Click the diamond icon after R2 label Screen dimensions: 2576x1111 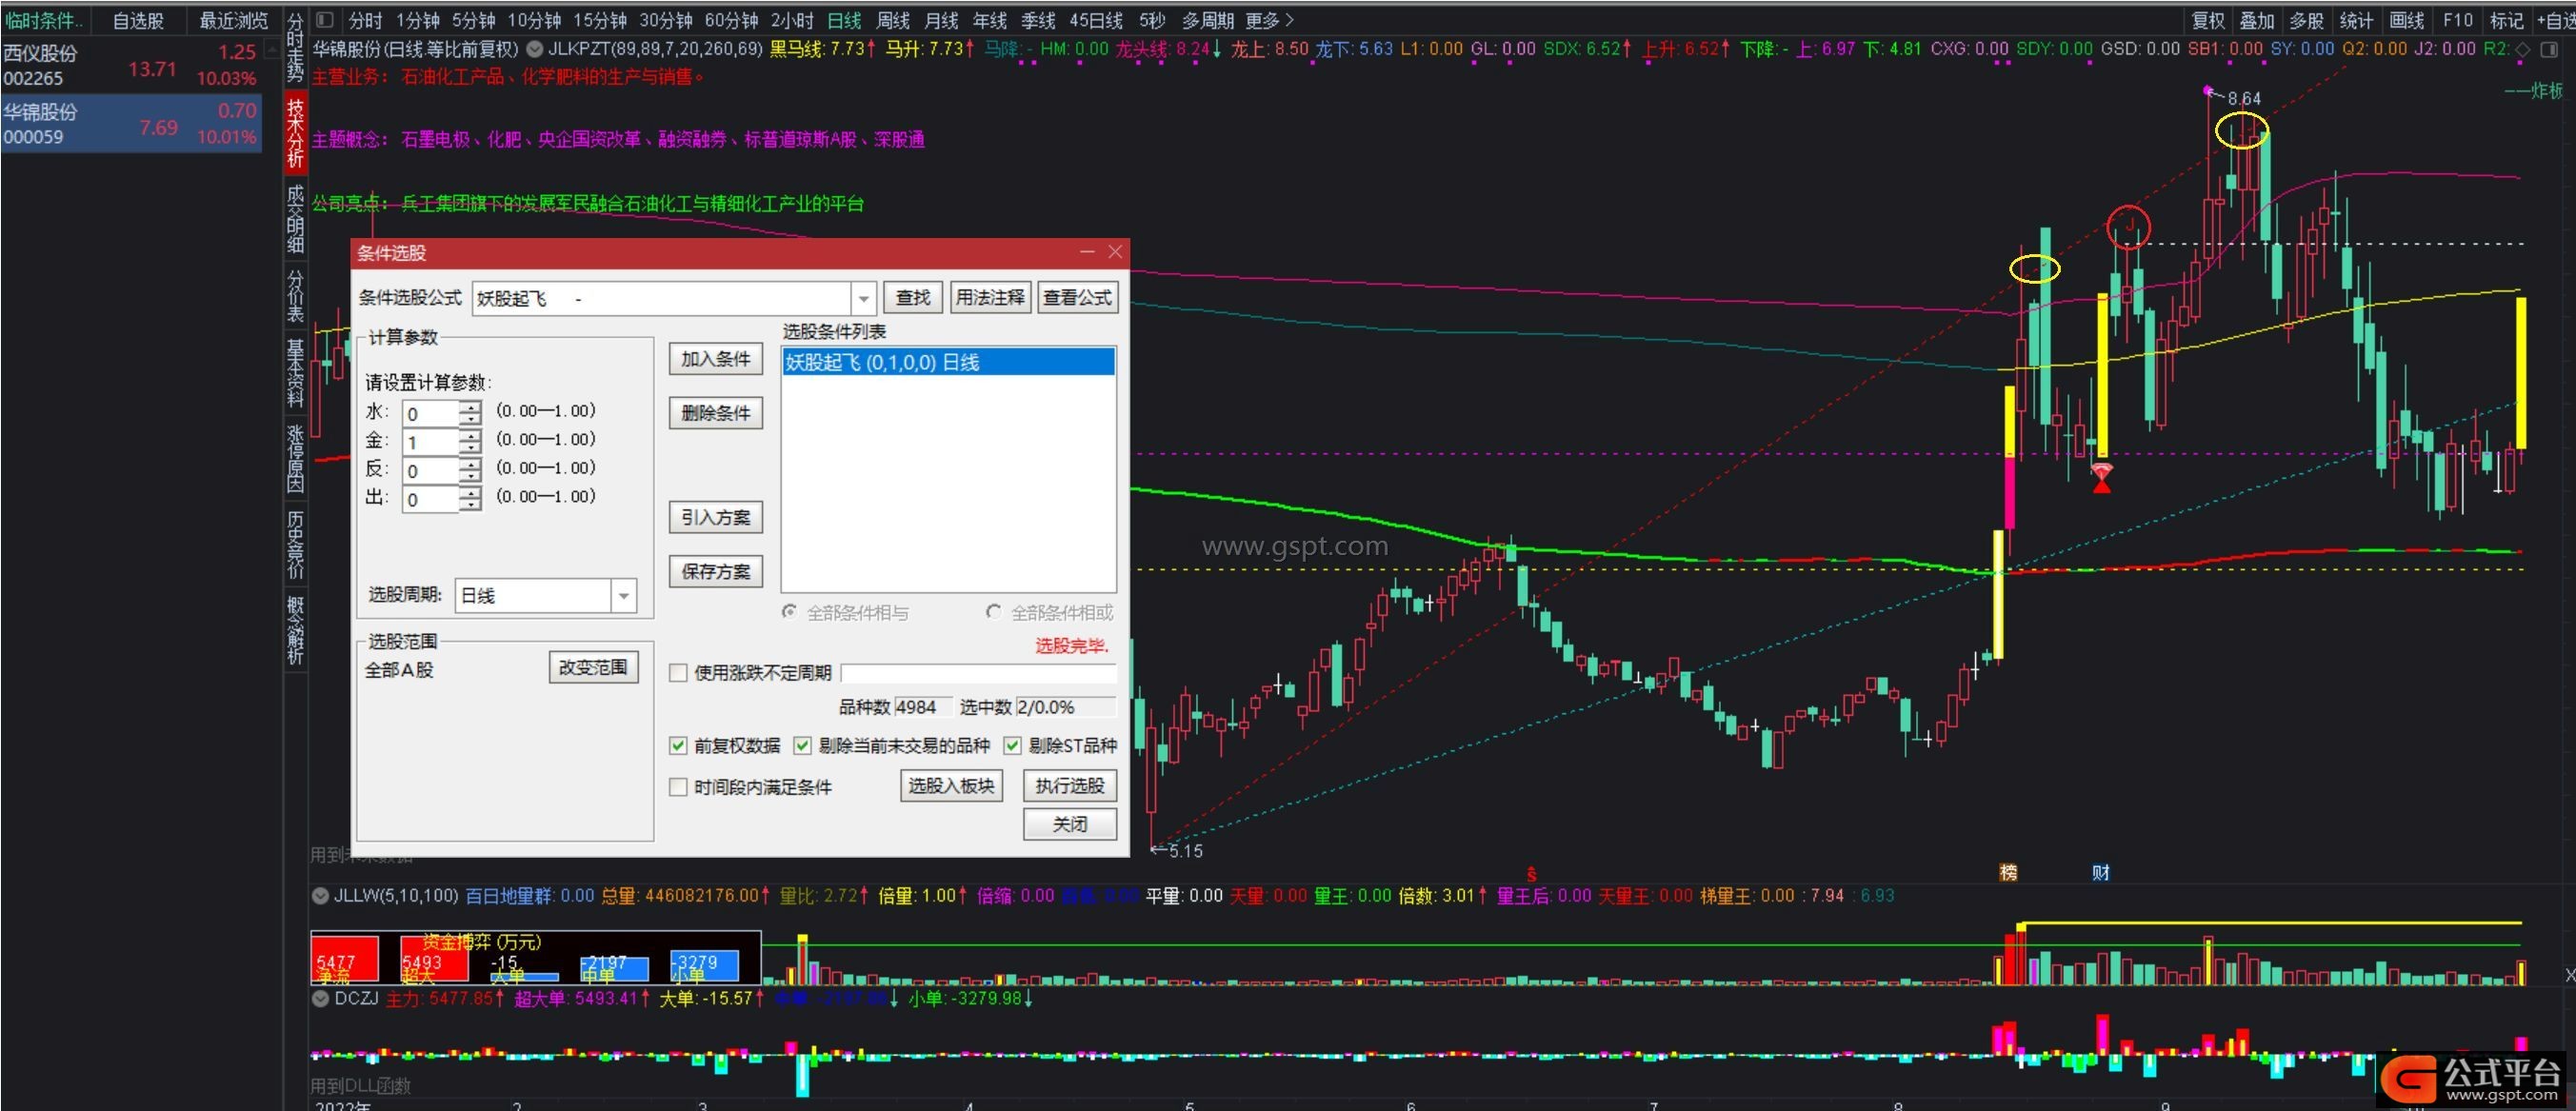(2523, 48)
